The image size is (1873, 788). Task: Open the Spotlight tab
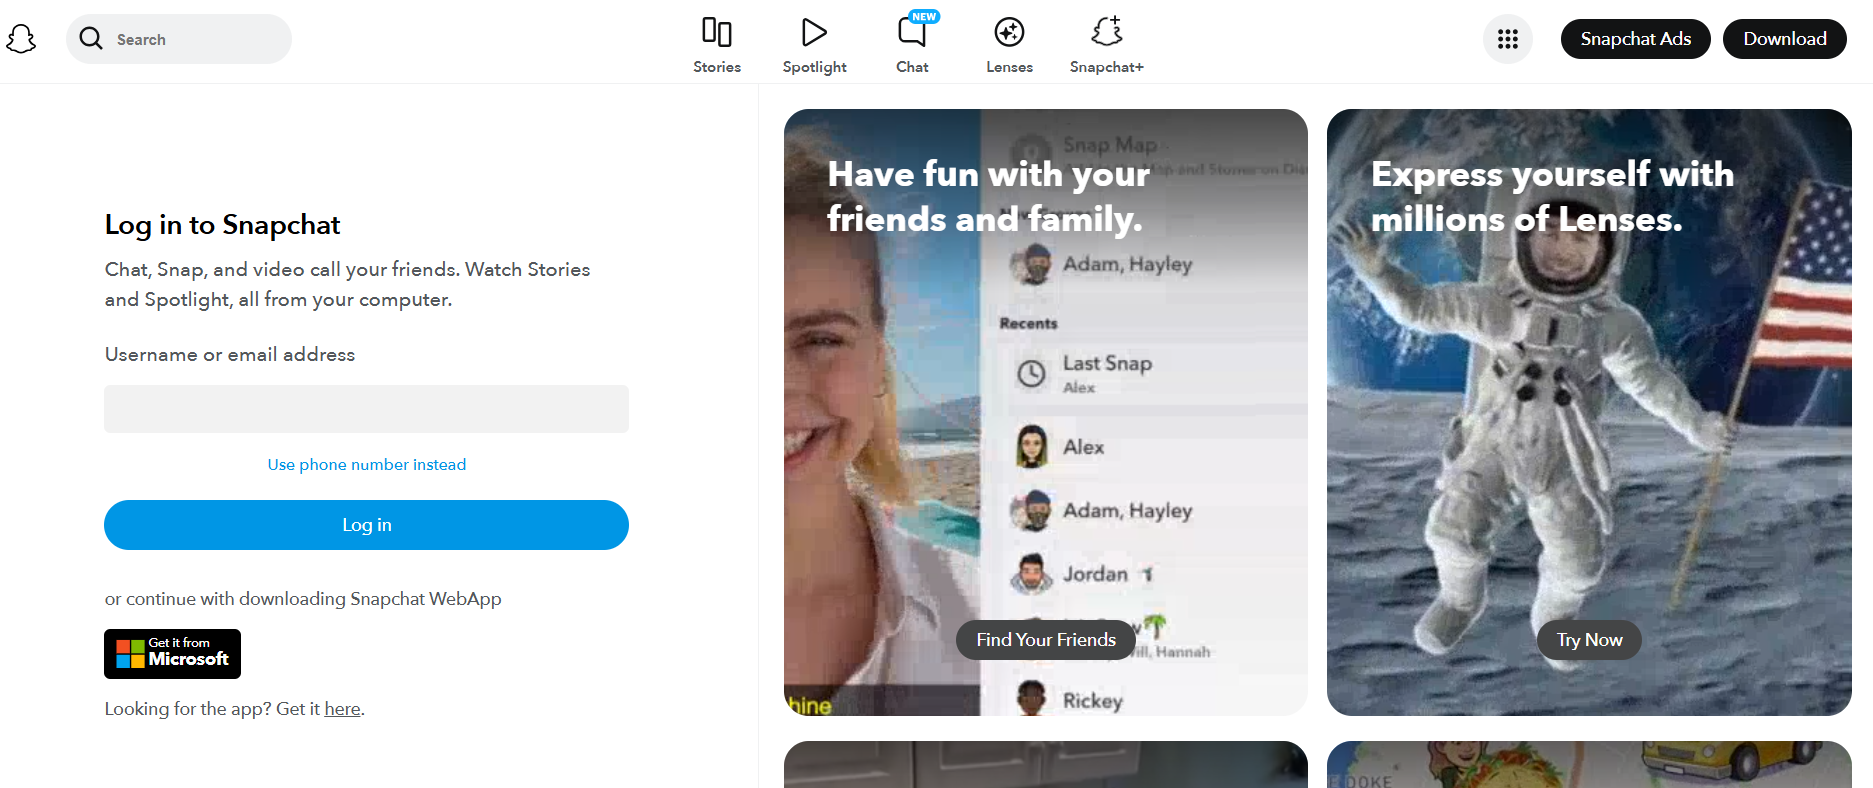point(814,45)
